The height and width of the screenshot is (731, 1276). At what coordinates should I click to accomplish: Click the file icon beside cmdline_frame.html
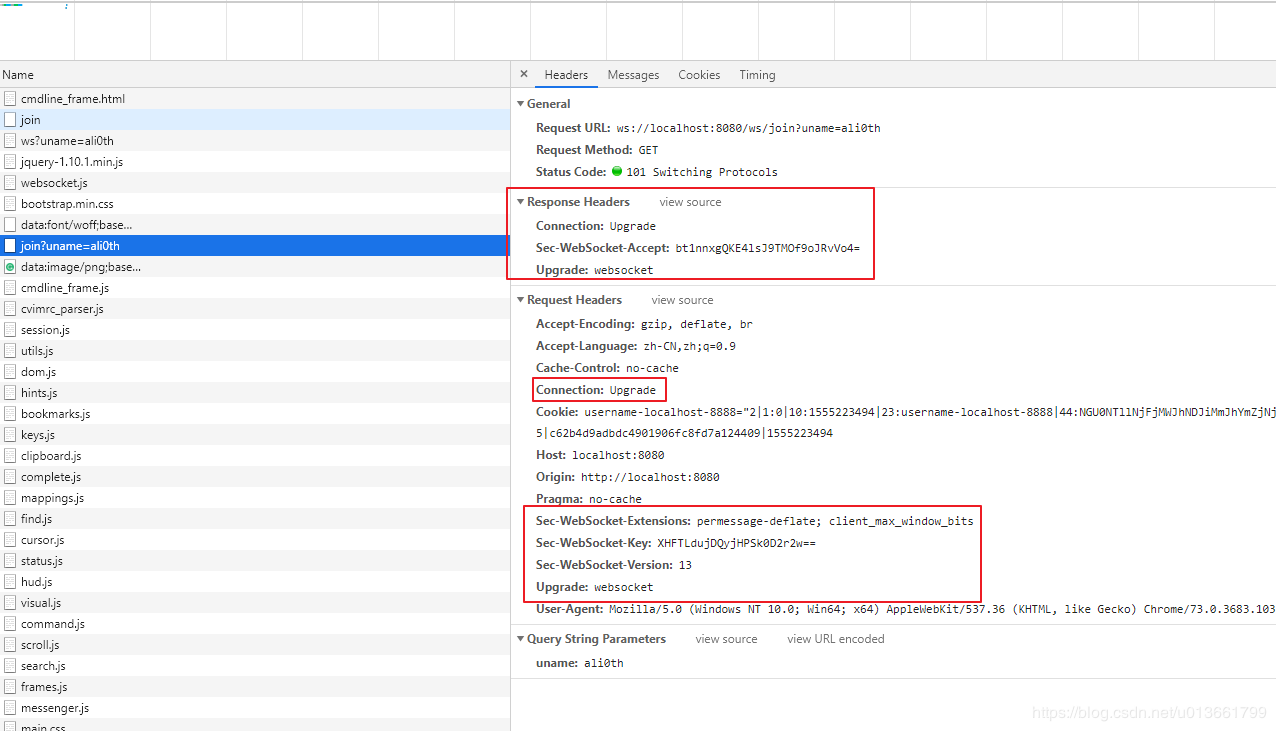click(10, 99)
